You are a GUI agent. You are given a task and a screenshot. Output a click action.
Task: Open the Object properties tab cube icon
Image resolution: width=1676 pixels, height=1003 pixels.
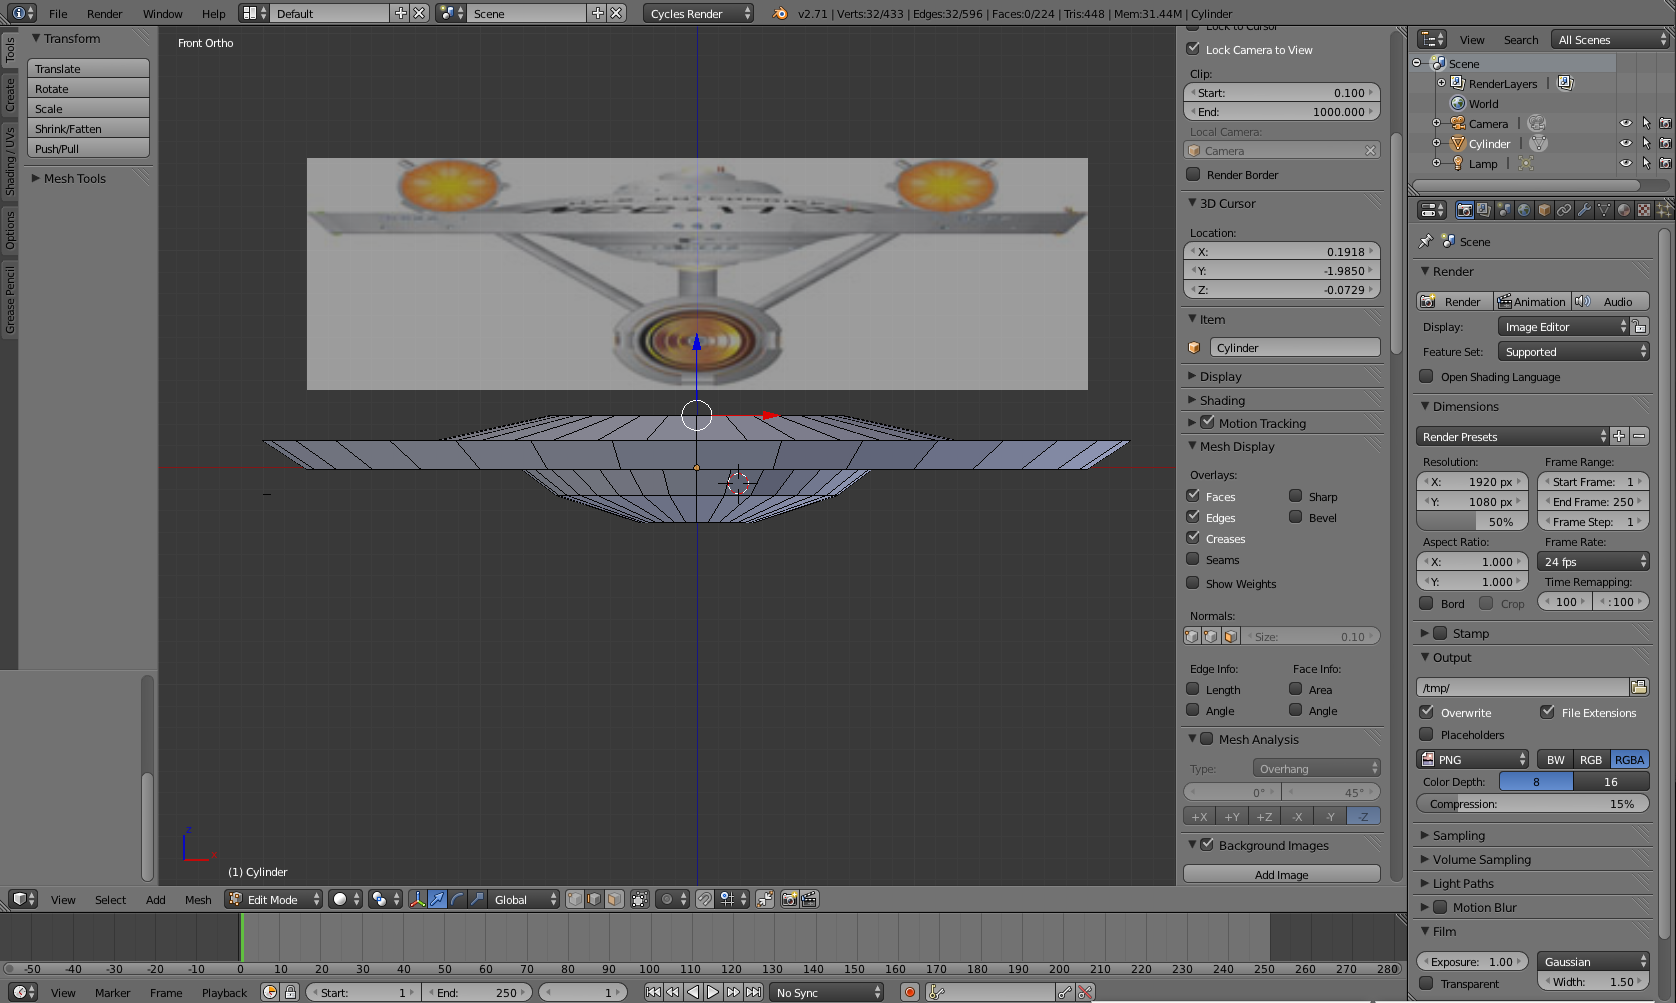coord(1544,210)
